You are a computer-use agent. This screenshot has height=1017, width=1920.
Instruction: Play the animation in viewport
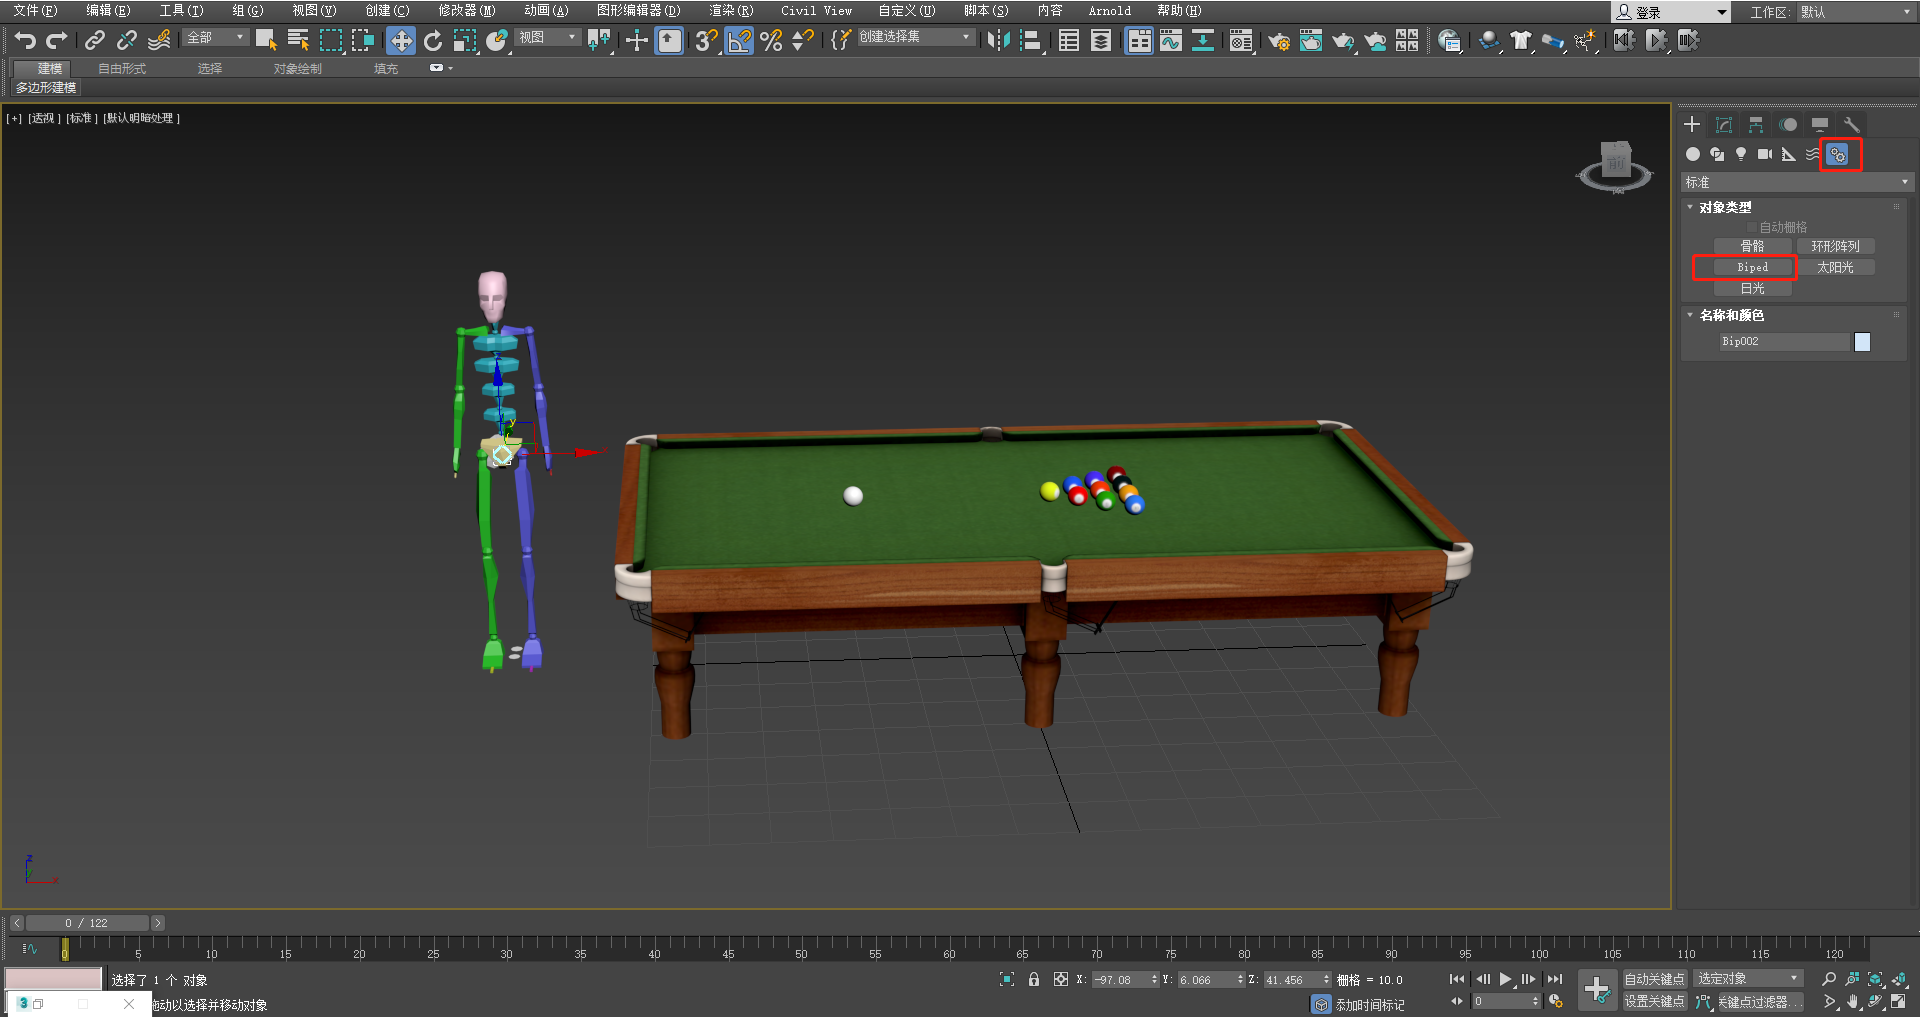click(x=1505, y=979)
